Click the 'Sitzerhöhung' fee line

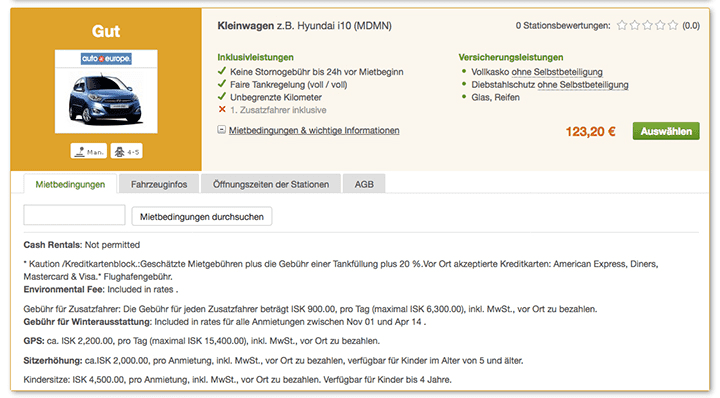(x=273, y=361)
